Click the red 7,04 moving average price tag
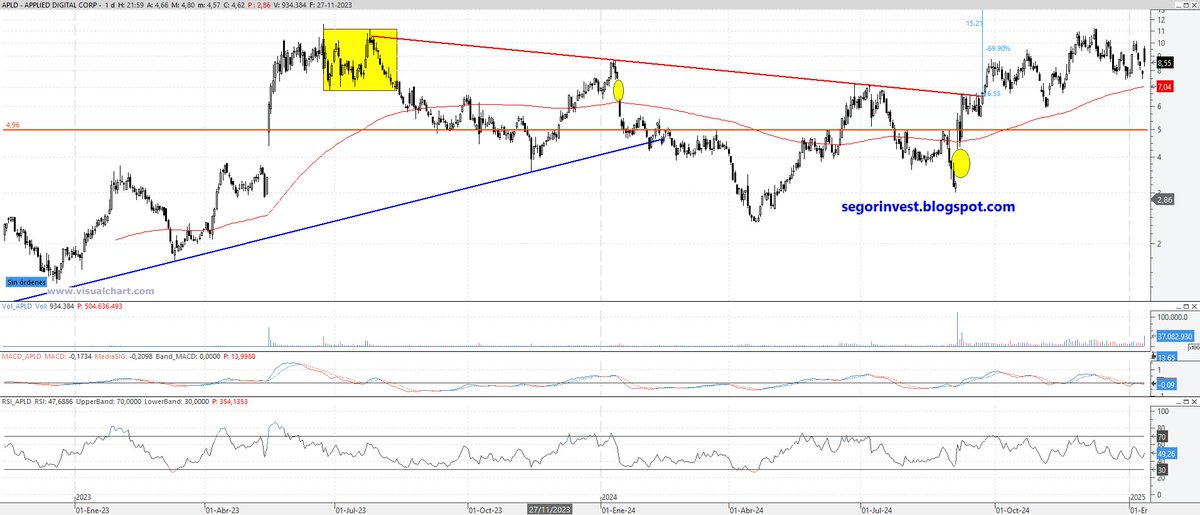This screenshot has height=515, width=1200. pyautogui.click(x=1166, y=87)
